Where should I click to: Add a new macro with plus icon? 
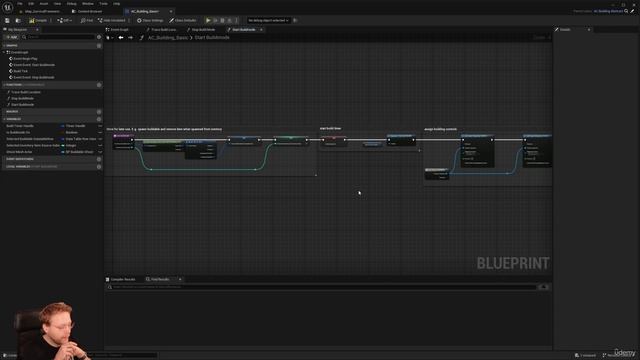click(99, 111)
